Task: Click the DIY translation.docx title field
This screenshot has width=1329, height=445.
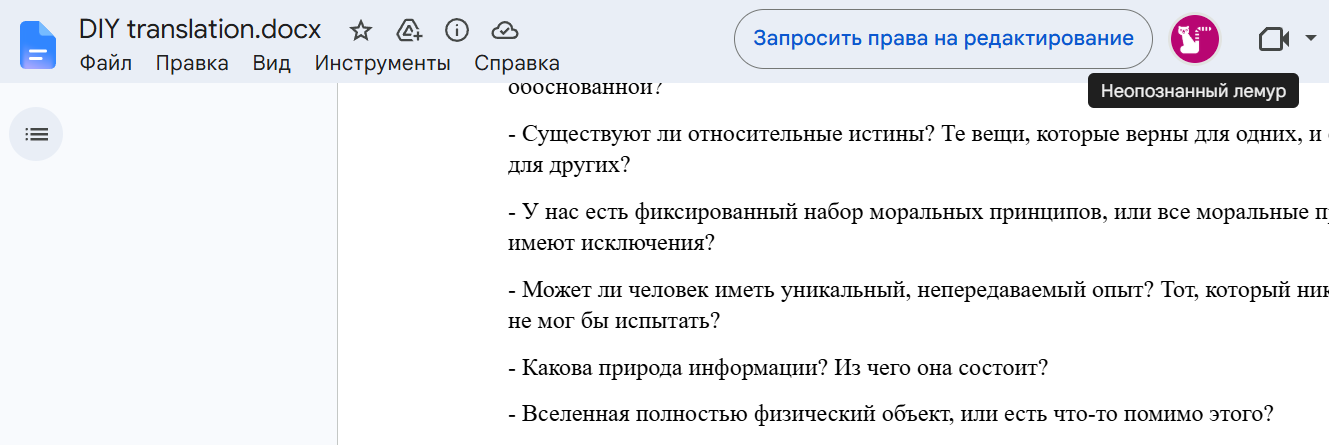Action: [x=200, y=30]
